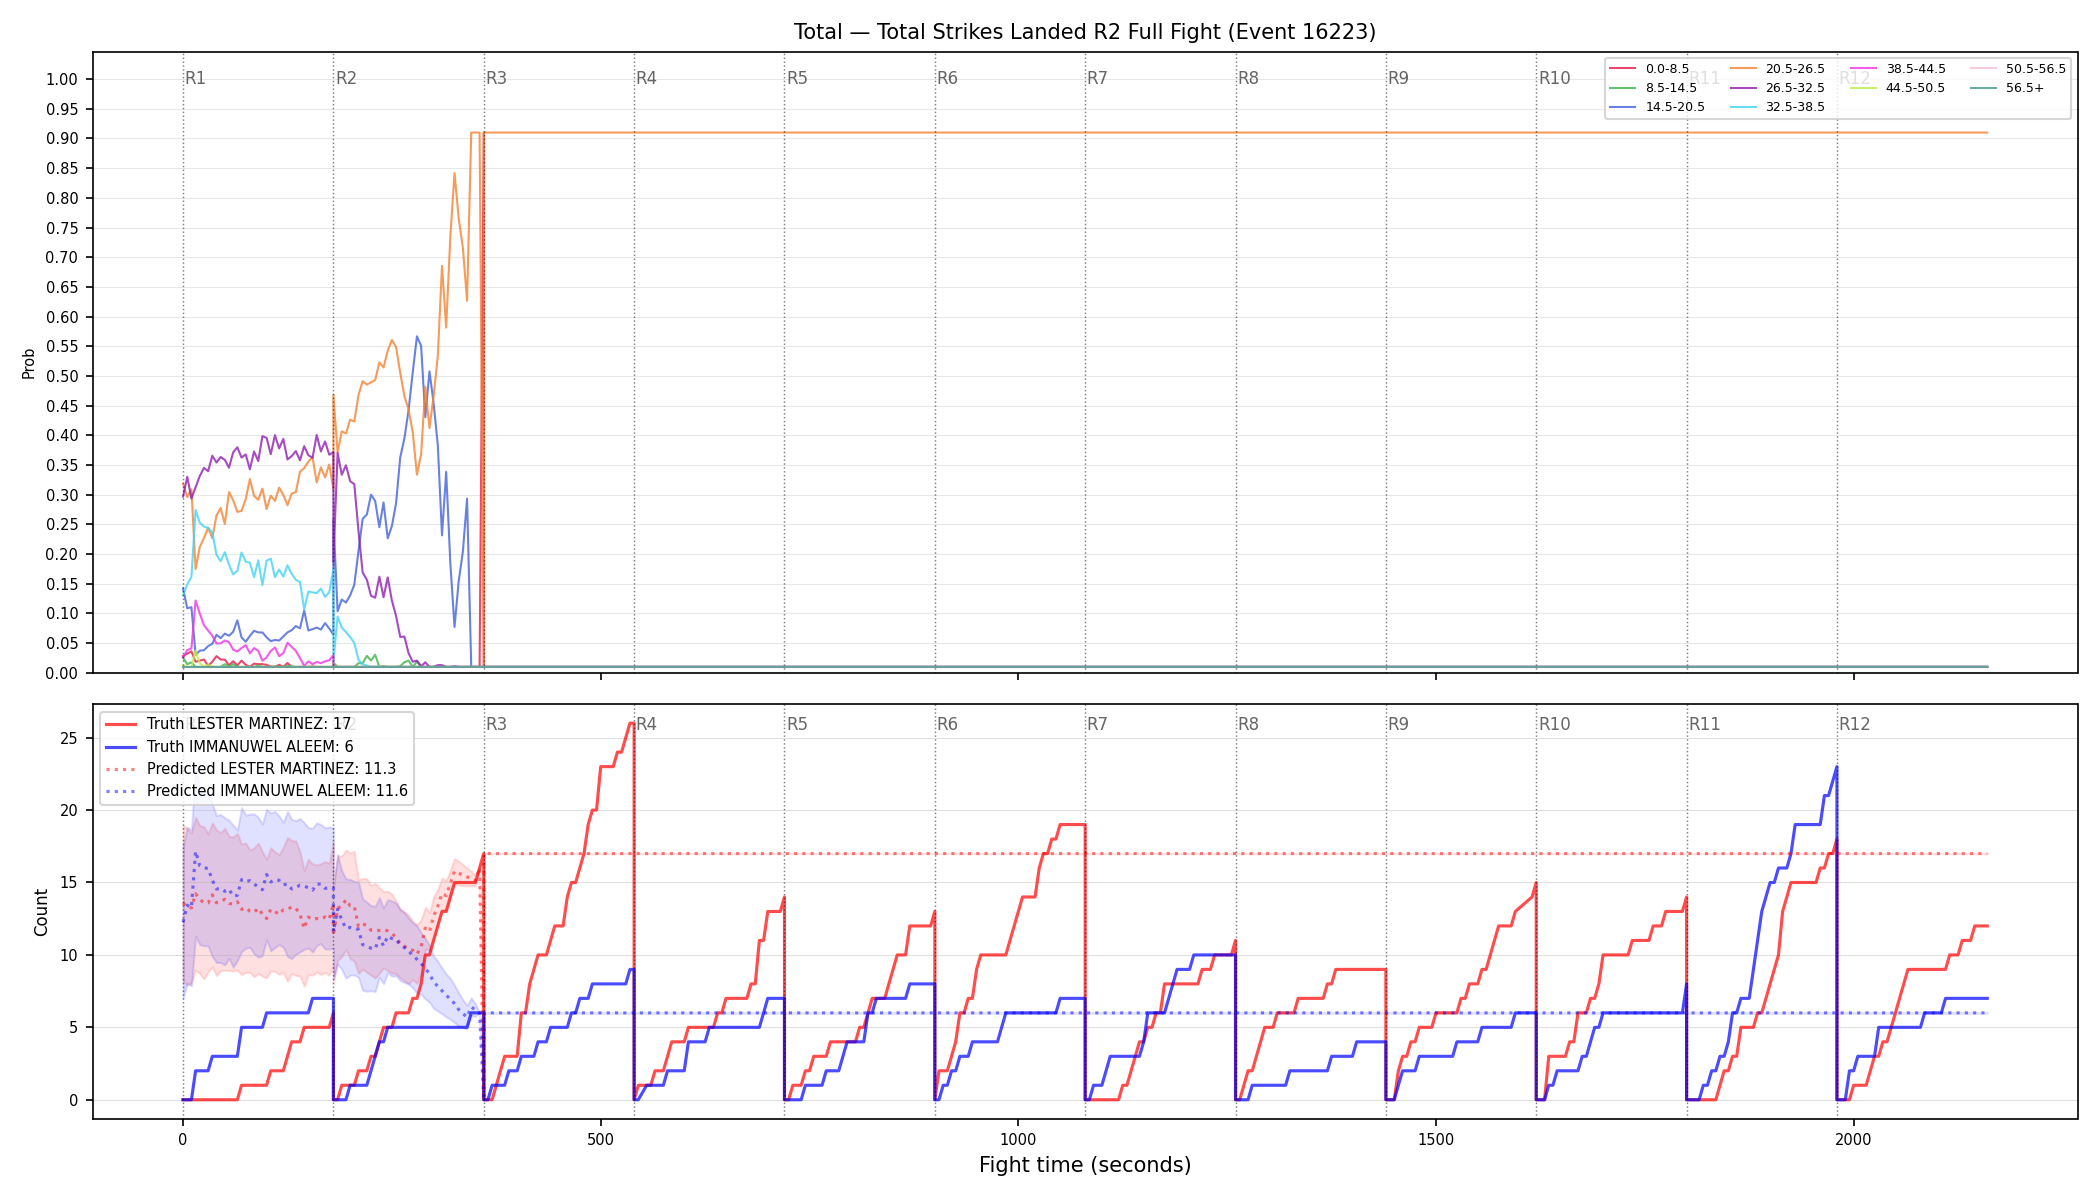Image resolution: width=2100 pixels, height=1200 pixels.
Task: Select the 0.0-8.5 legend entry
Action: tap(1650, 69)
